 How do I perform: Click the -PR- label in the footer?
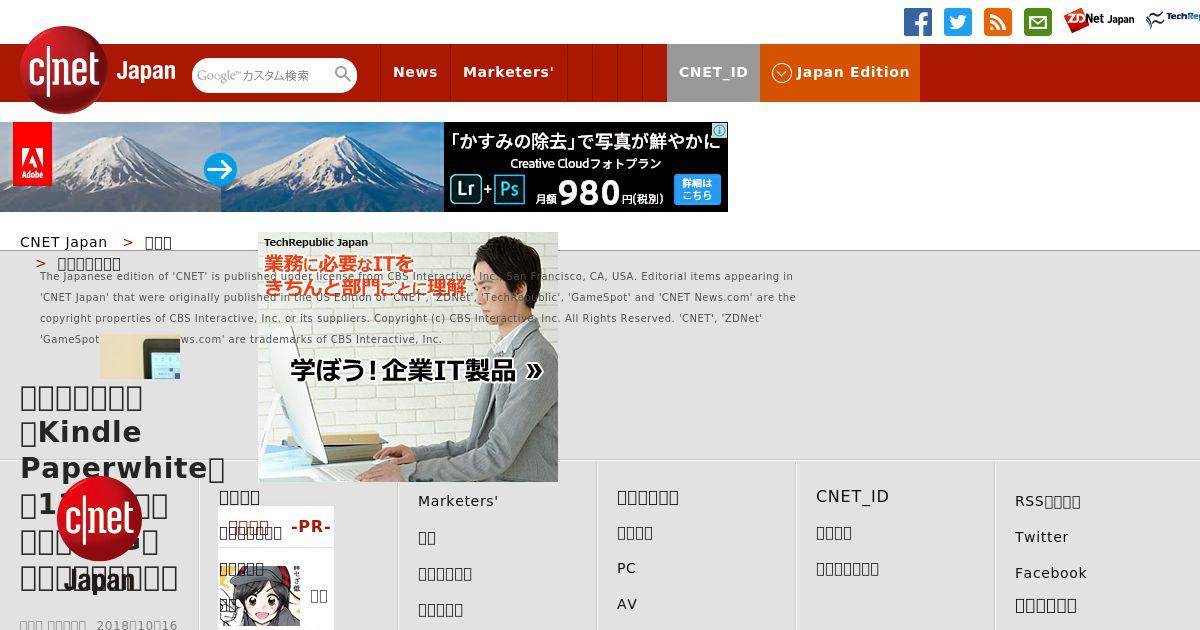tap(311, 526)
